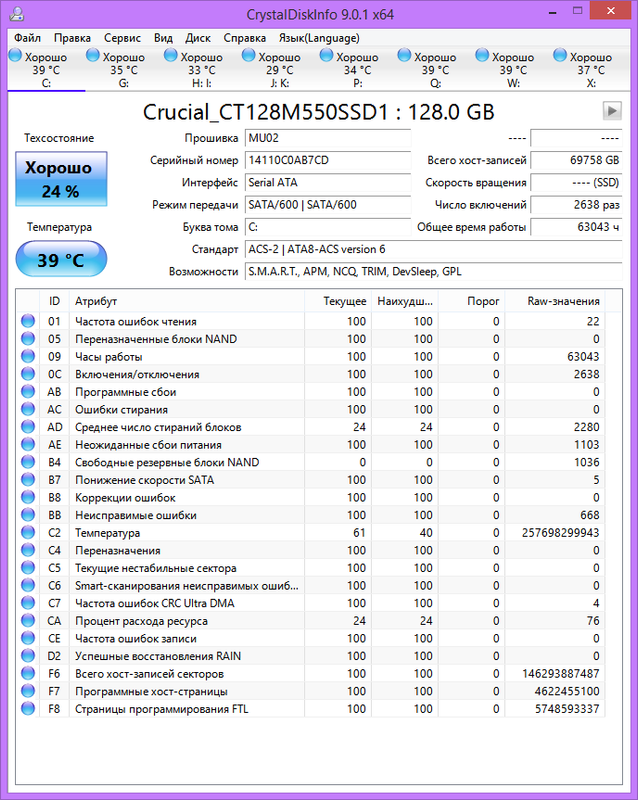The image size is (638, 800).
Task: Select disk Q: status tab
Action: (x=435, y=69)
